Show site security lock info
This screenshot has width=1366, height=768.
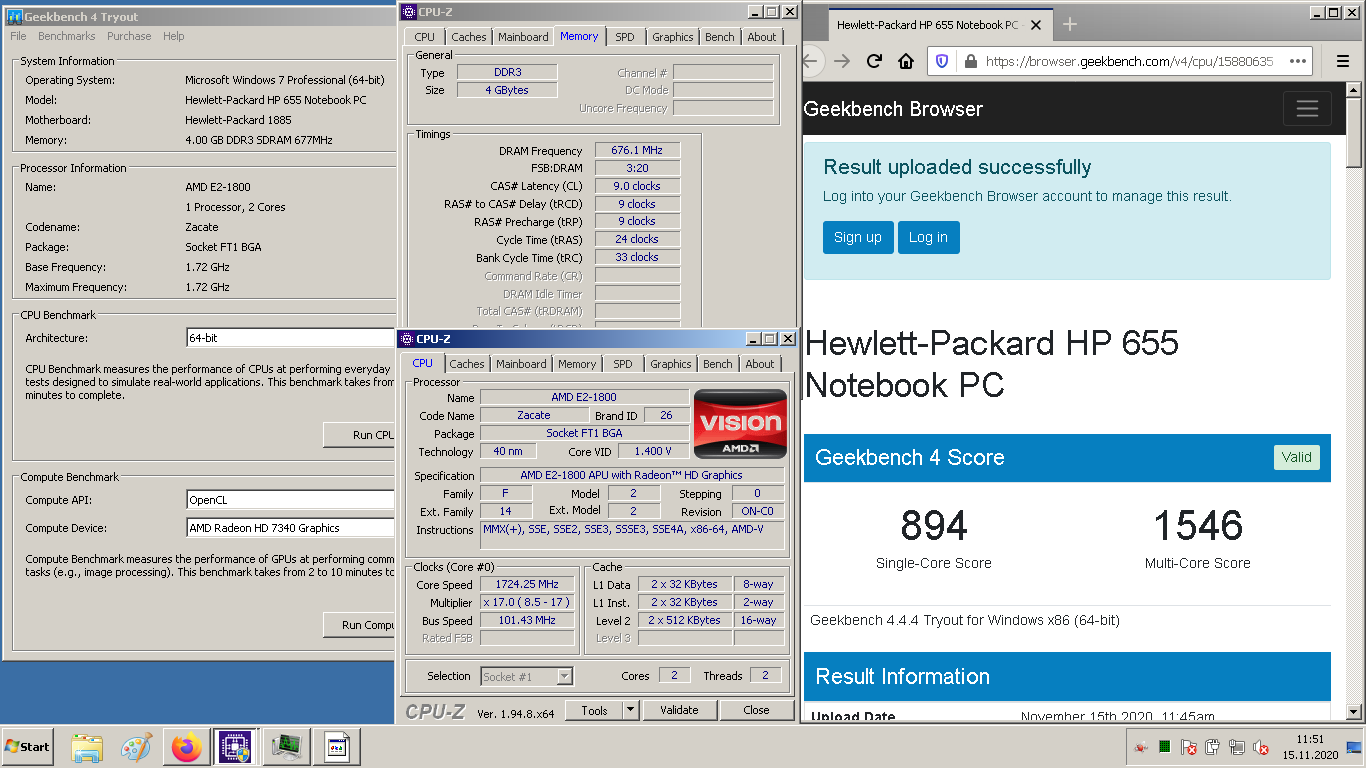click(969, 61)
